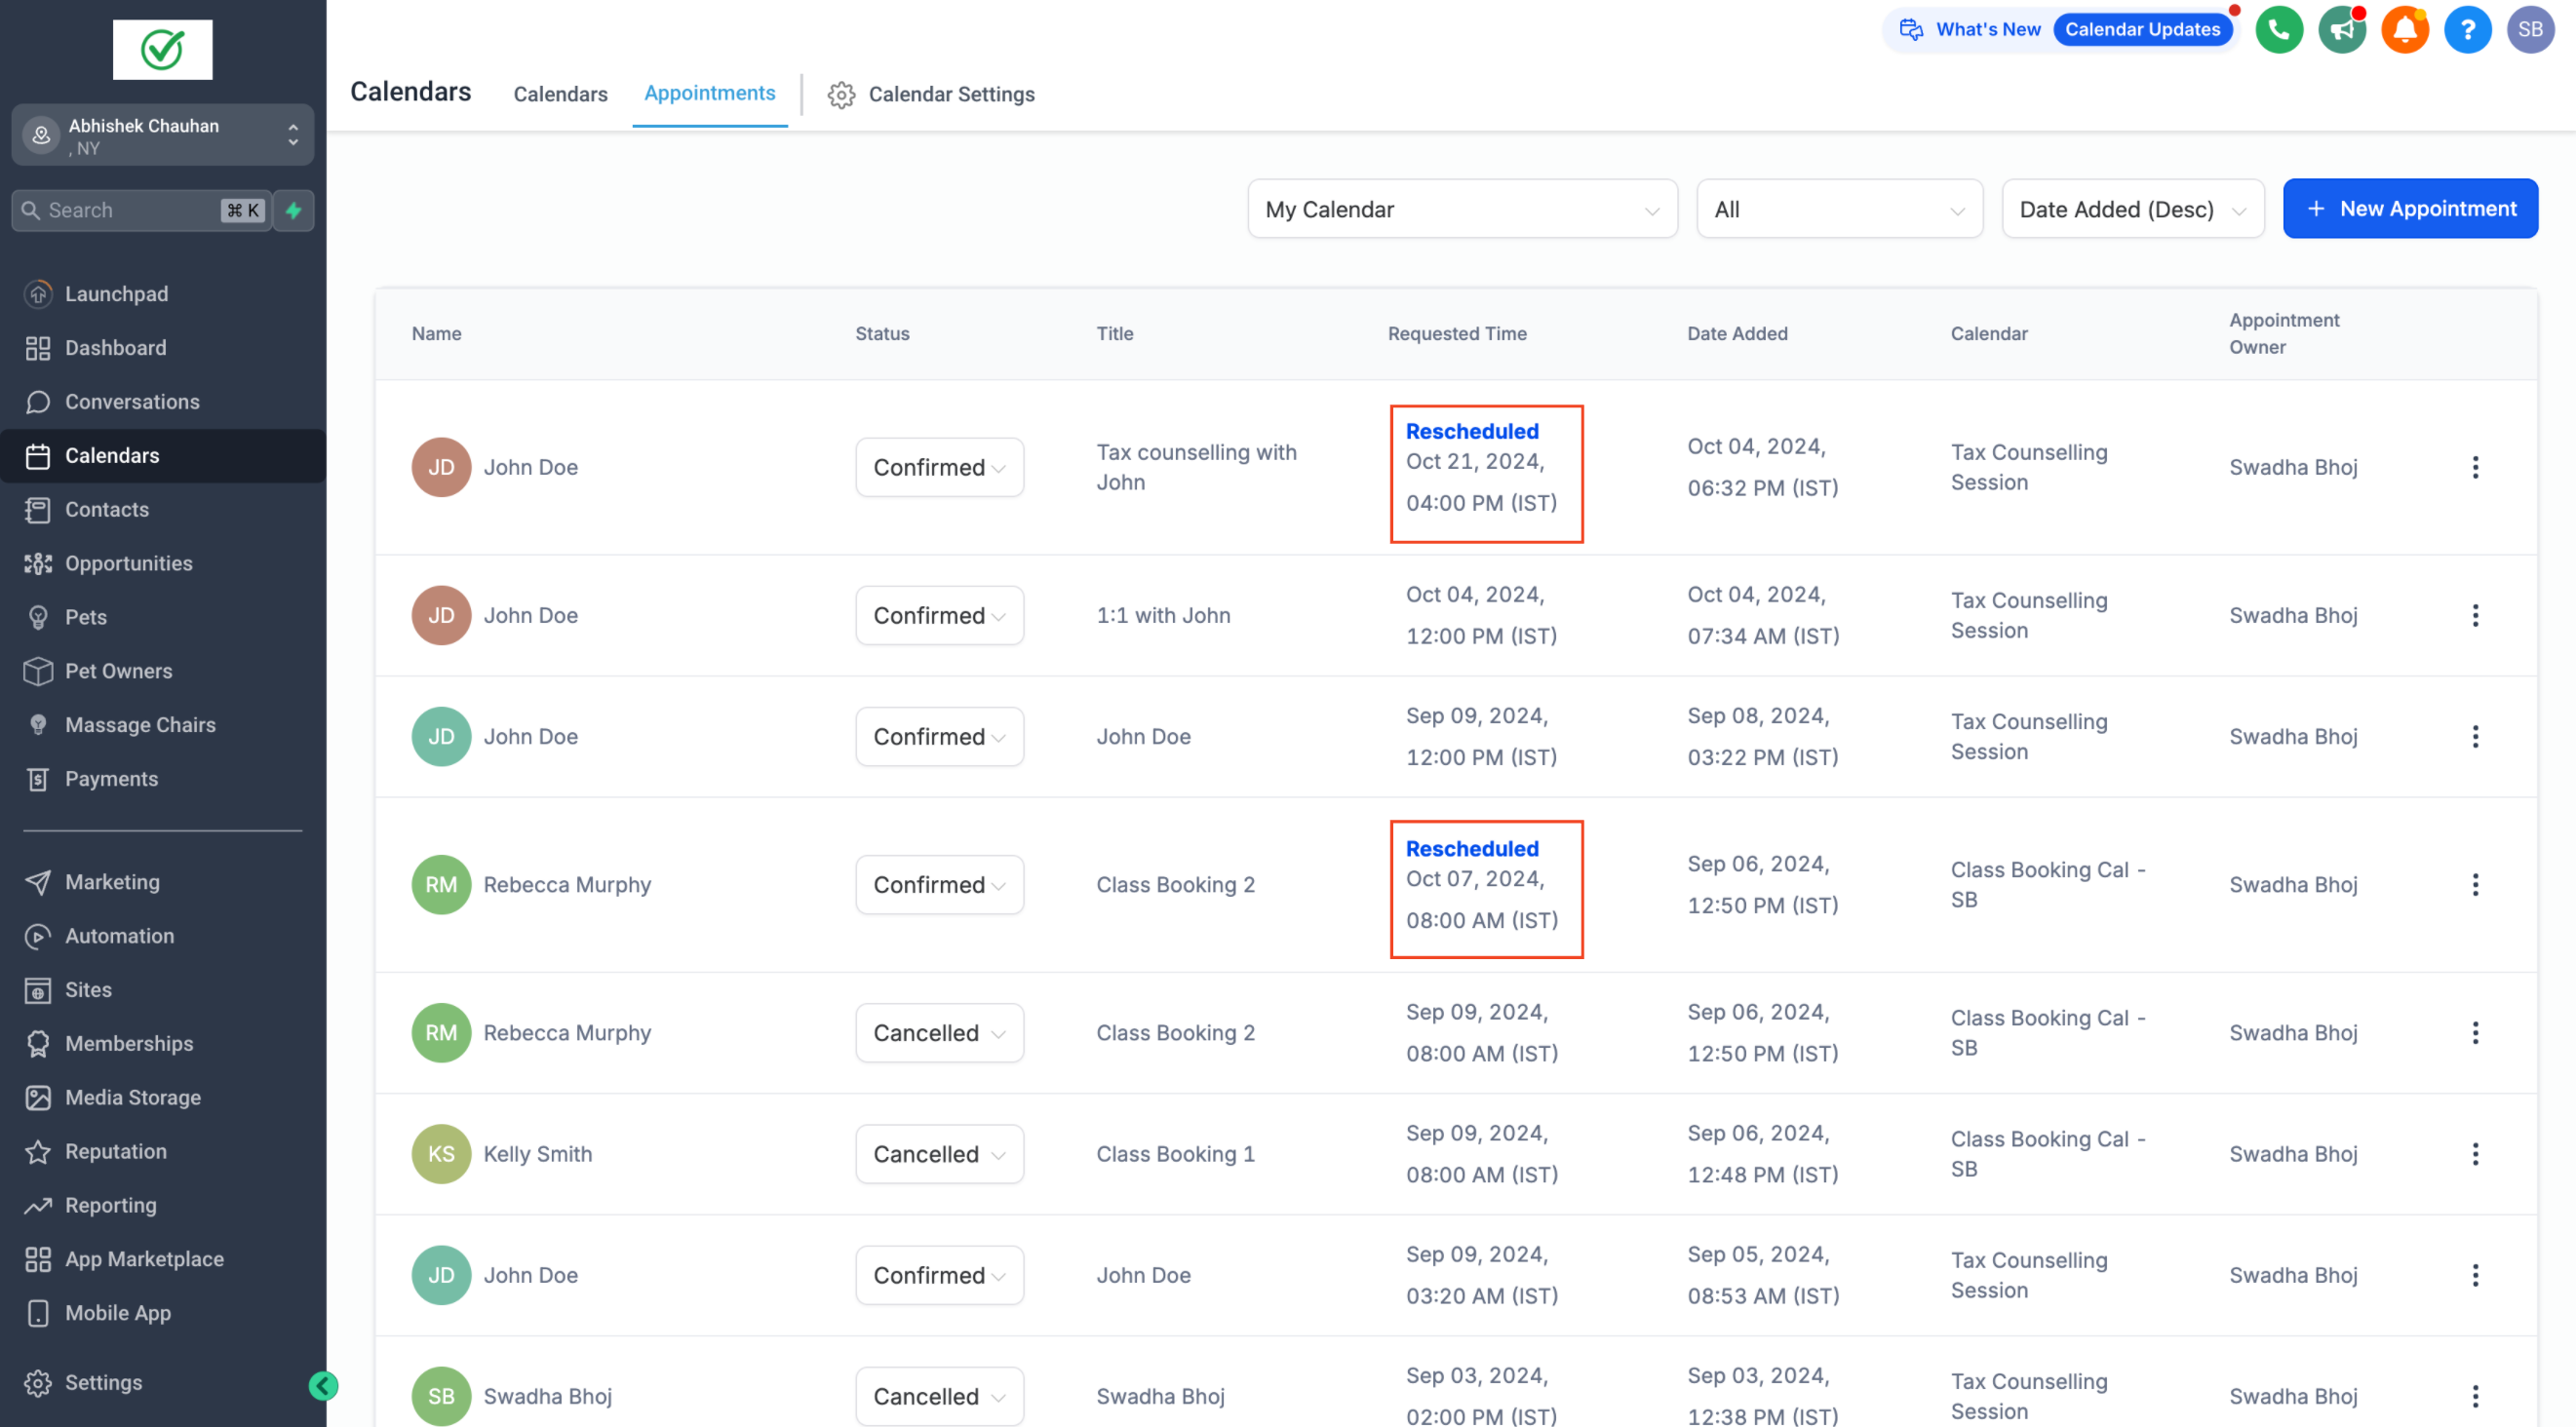Open the SB user avatar menu
Viewport: 2576px width, 1427px height.
coord(2531,30)
